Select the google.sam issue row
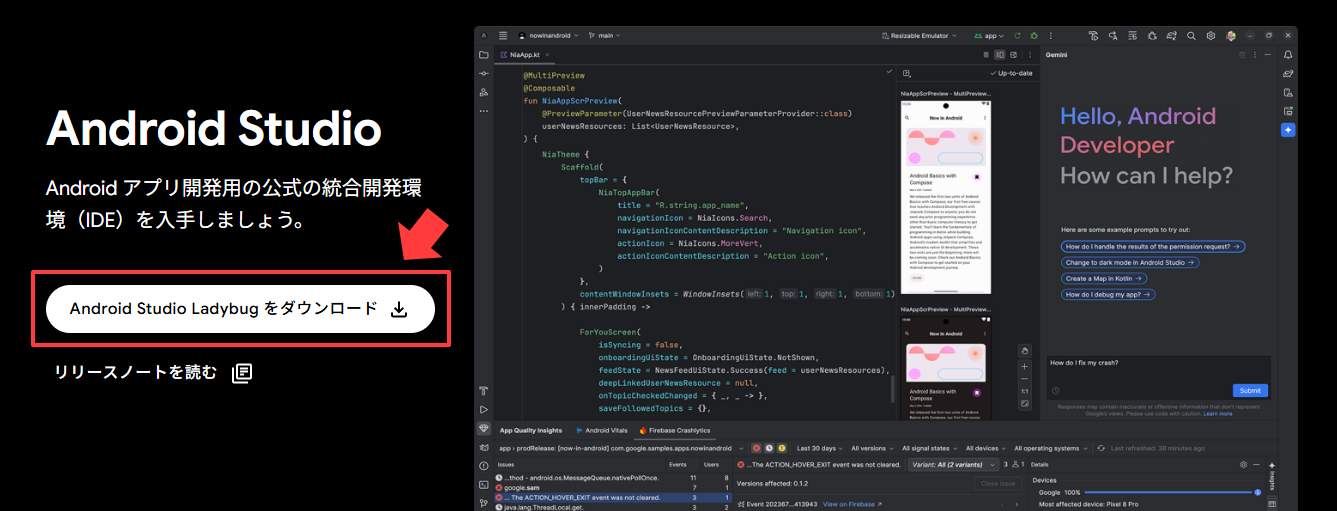This screenshot has width=1337, height=511. pyautogui.click(x=612, y=487)
